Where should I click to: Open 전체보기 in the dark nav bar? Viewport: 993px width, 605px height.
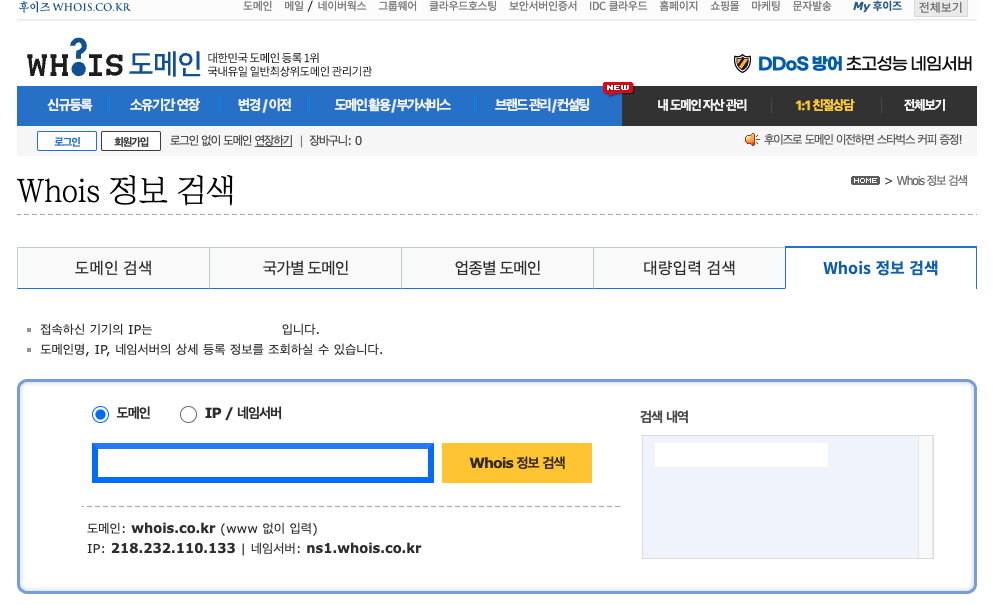point(925,105)
